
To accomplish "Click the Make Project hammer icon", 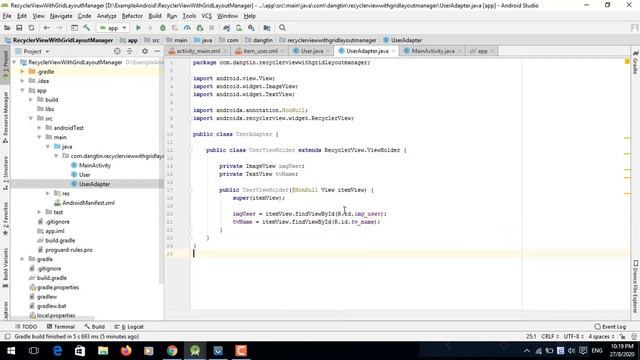I will pos(87,28).
